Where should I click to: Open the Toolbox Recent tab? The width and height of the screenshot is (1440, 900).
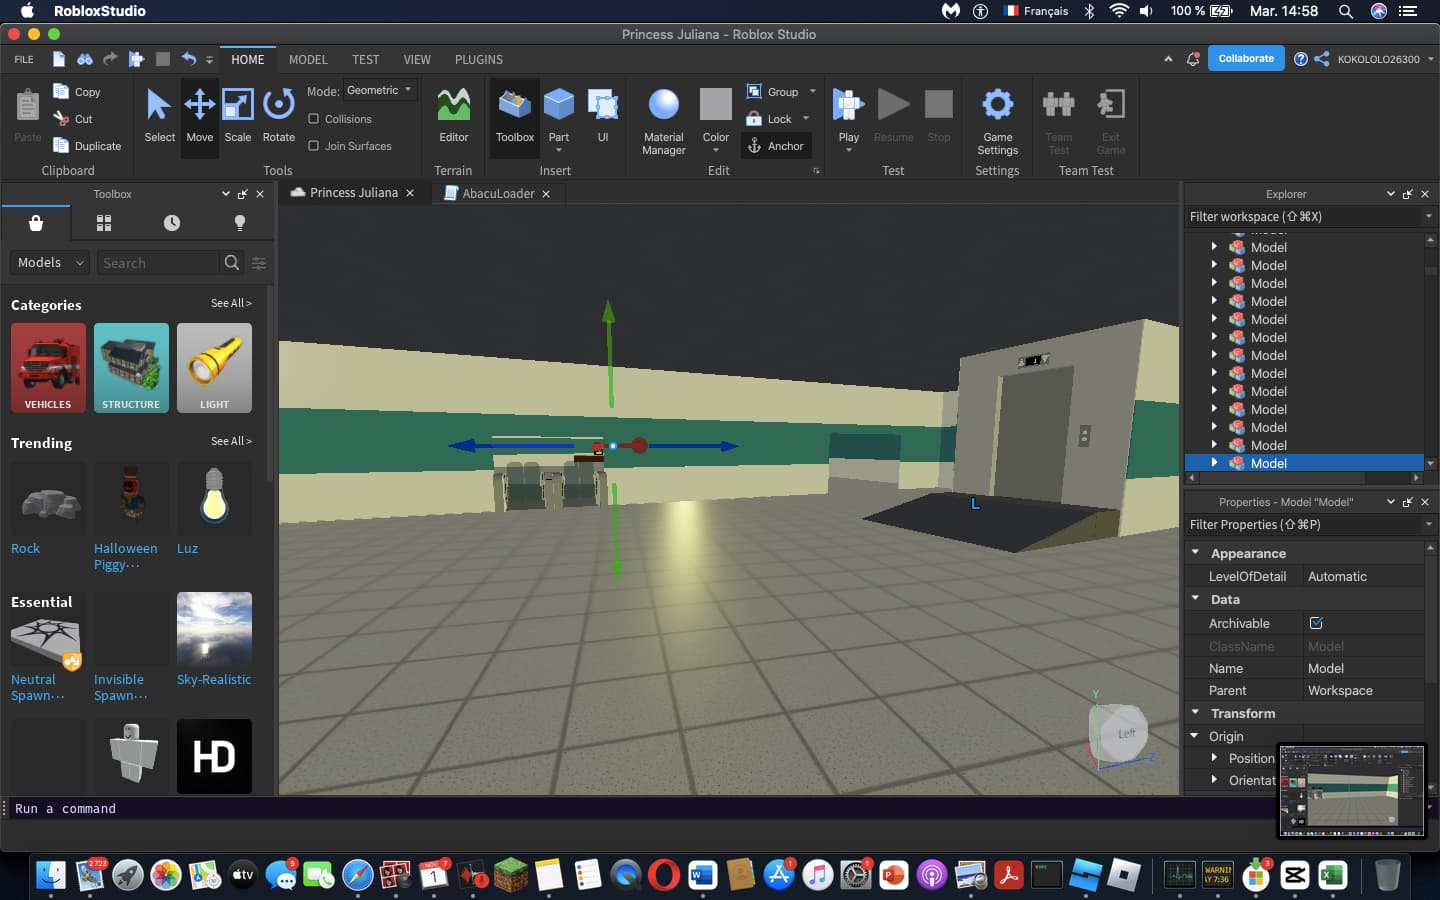(172, 223)
